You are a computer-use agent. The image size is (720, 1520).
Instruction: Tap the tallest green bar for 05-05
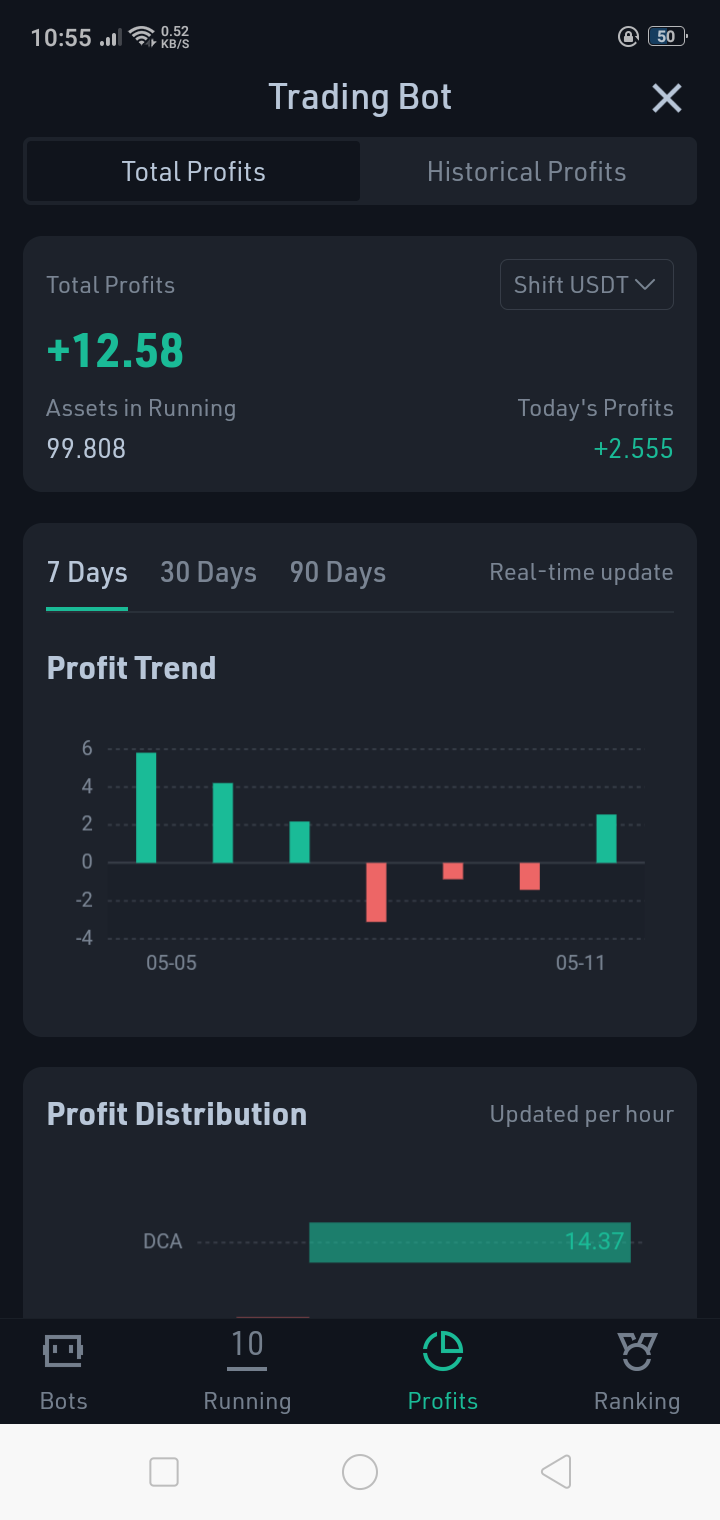pos(146,808)
